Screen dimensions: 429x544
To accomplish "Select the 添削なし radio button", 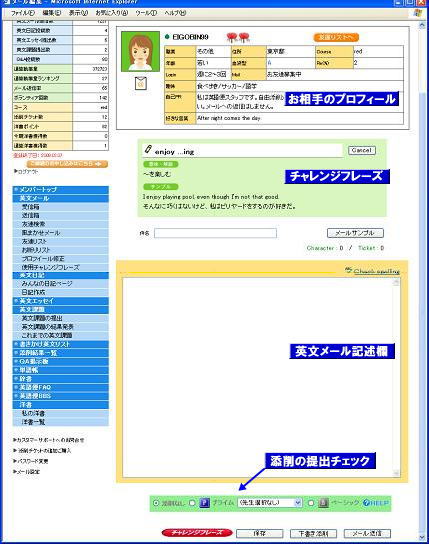I will [156, 503].
